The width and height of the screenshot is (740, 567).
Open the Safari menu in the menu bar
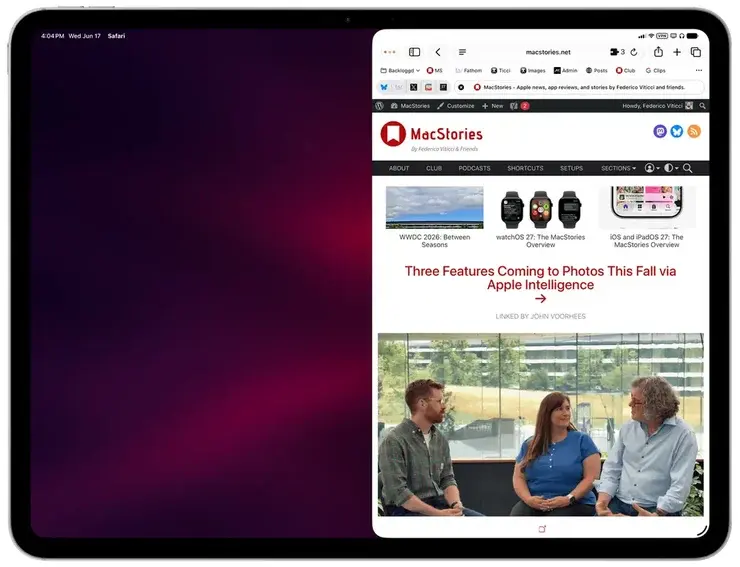pos(116,36)
